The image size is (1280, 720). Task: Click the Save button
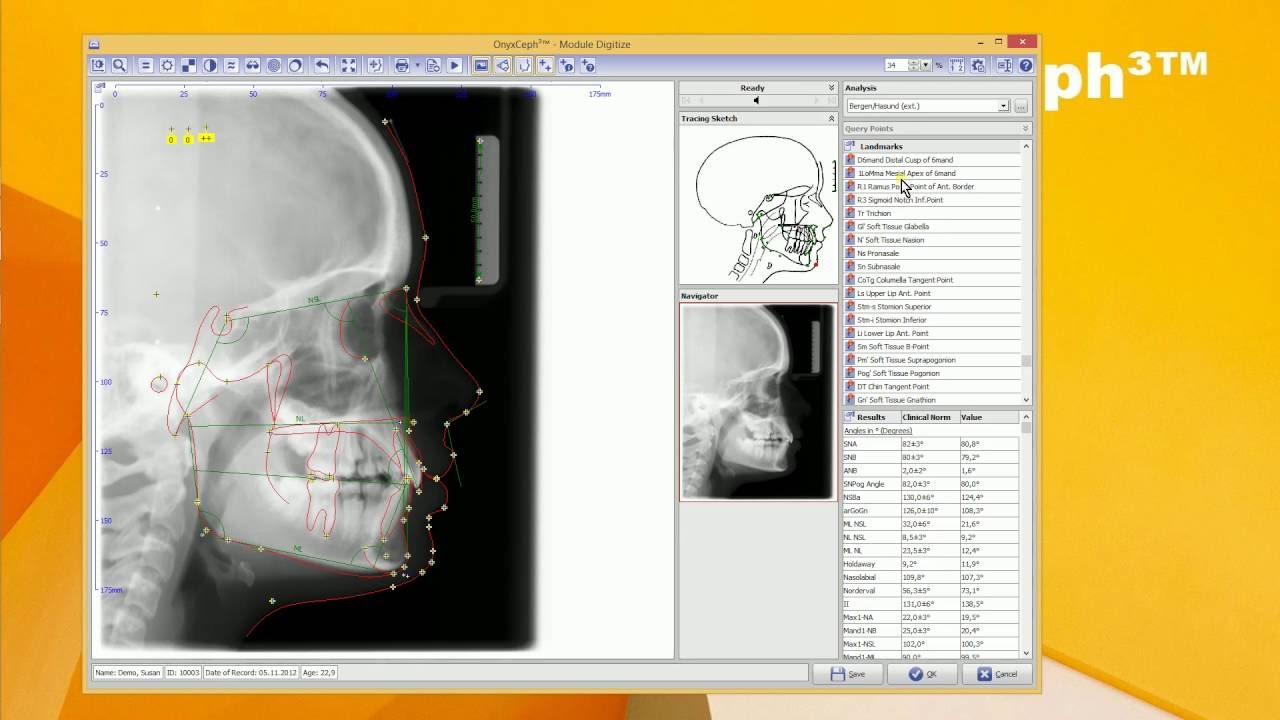848,674
